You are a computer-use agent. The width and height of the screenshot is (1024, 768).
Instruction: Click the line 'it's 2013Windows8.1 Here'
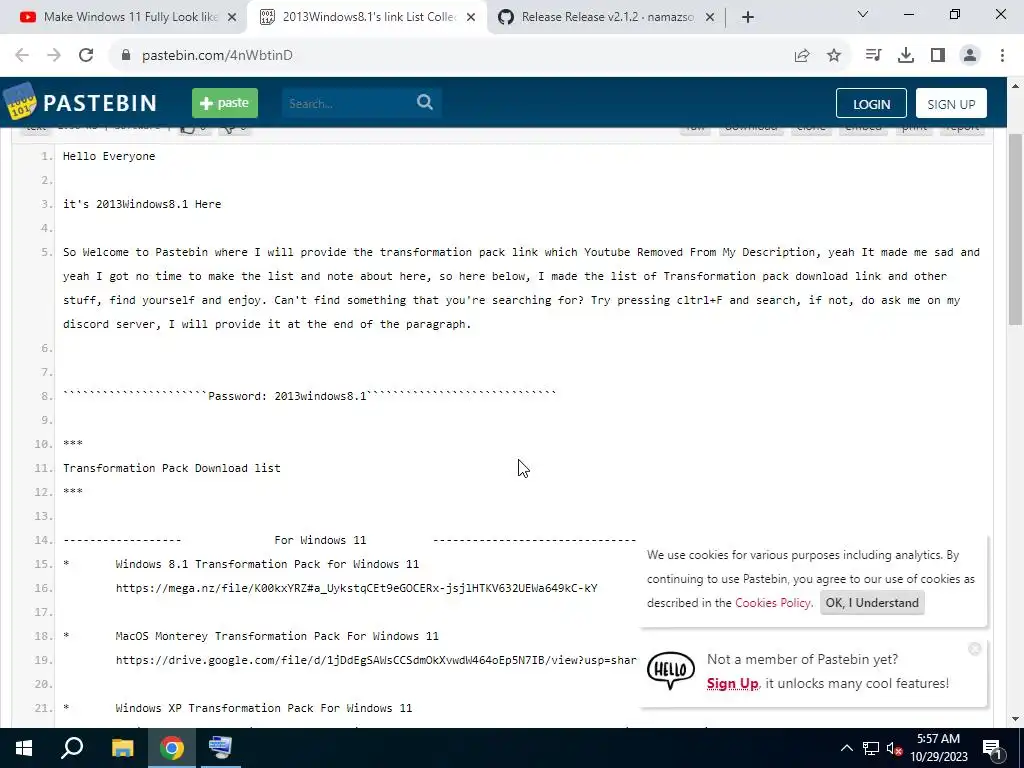[142, 204]
